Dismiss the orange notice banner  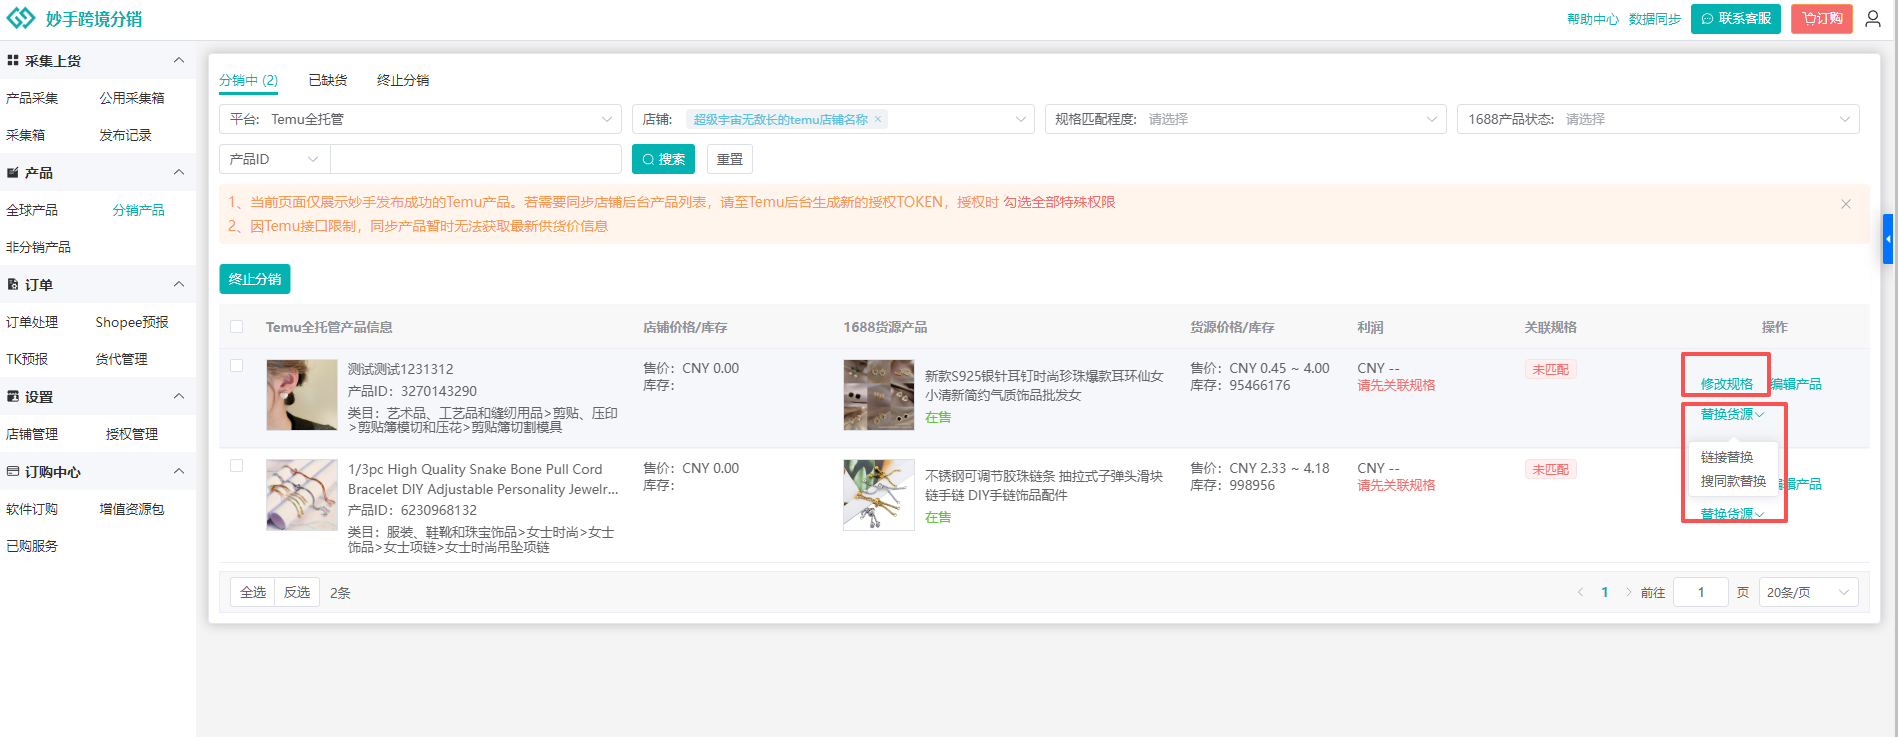pyautogui.click(x=1846, y=204)
